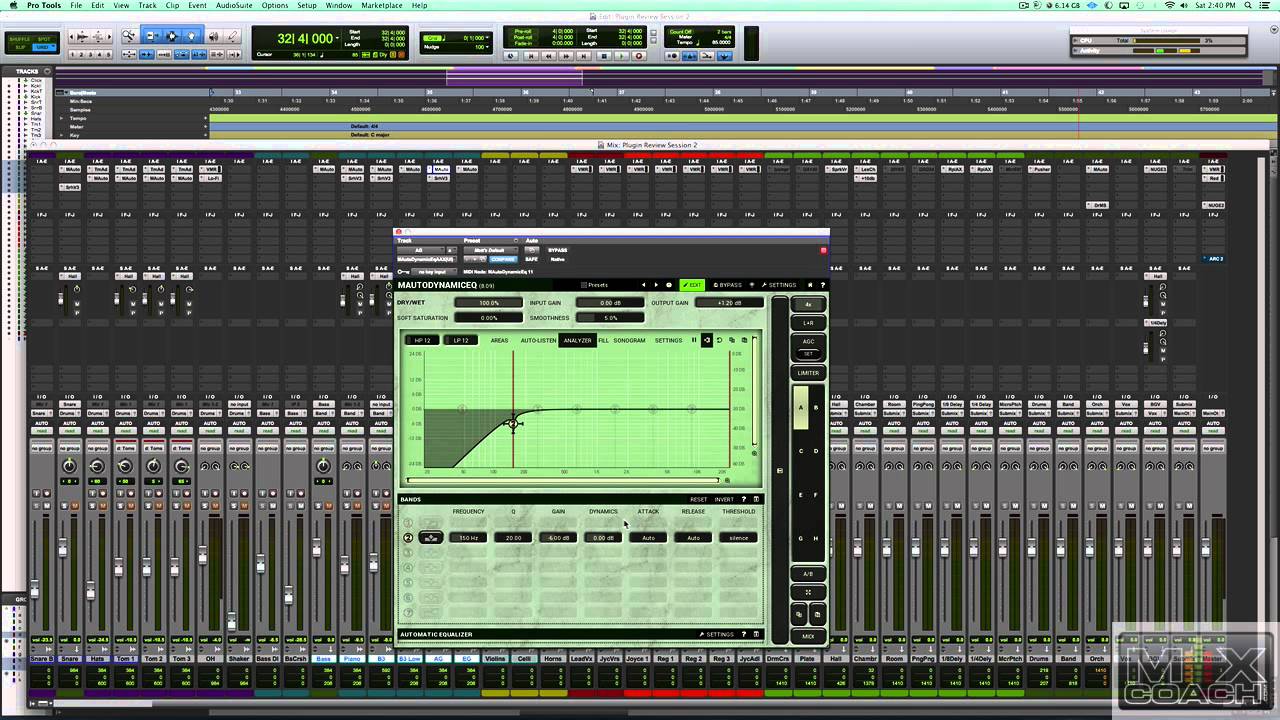The height and width of the screenshot is (720, 1280).
Task: Open the Setup menu
Action: (x=307, y=5)
